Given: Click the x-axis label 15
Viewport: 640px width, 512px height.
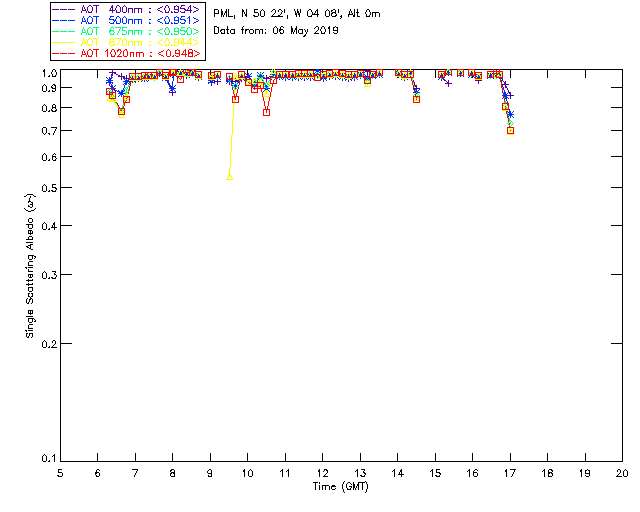Looking at the screenshot, I should pyautogui.click(x=435, y=473).
